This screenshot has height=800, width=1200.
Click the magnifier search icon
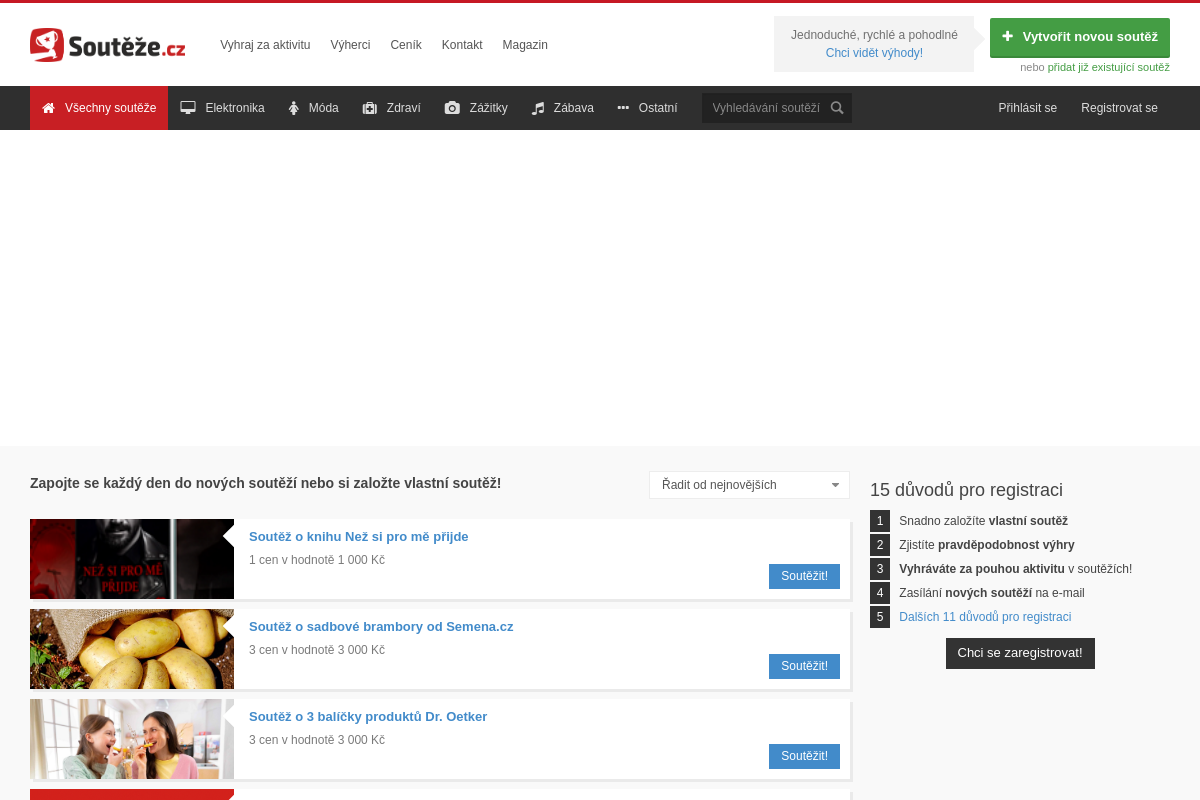(x=837, y=108)
